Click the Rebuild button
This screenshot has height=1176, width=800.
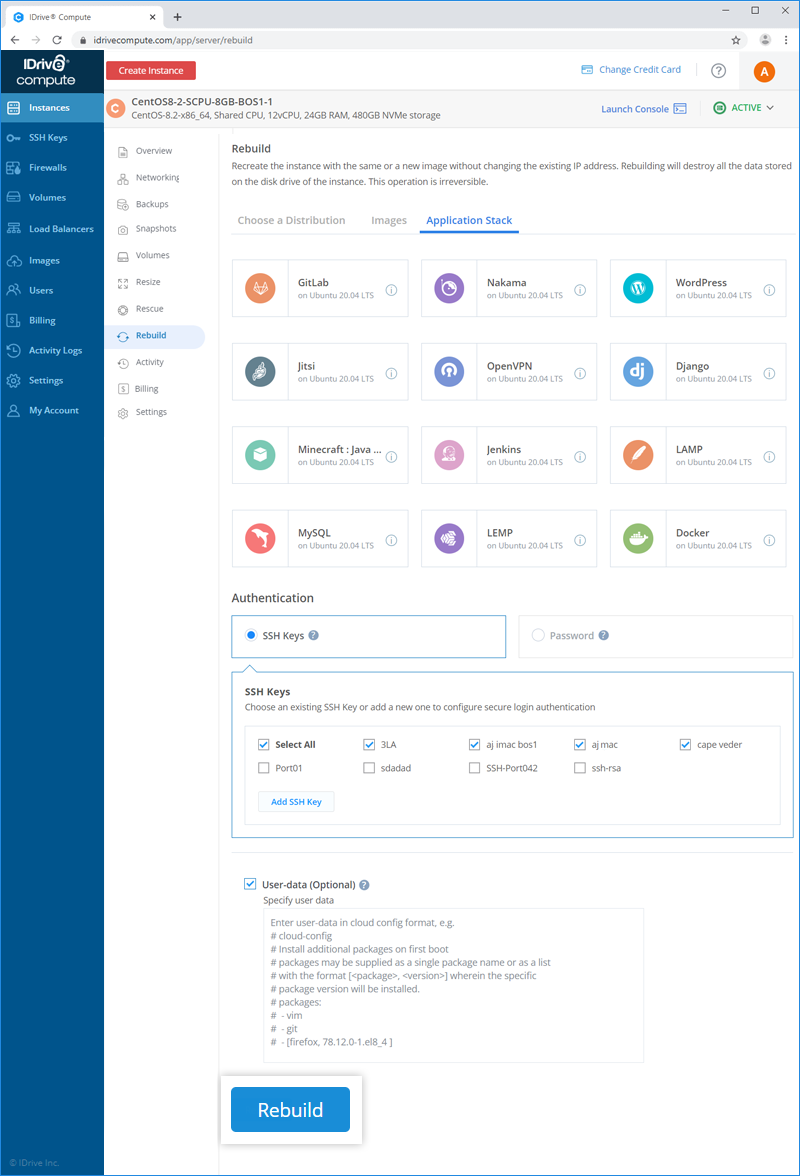point(290,1109)
